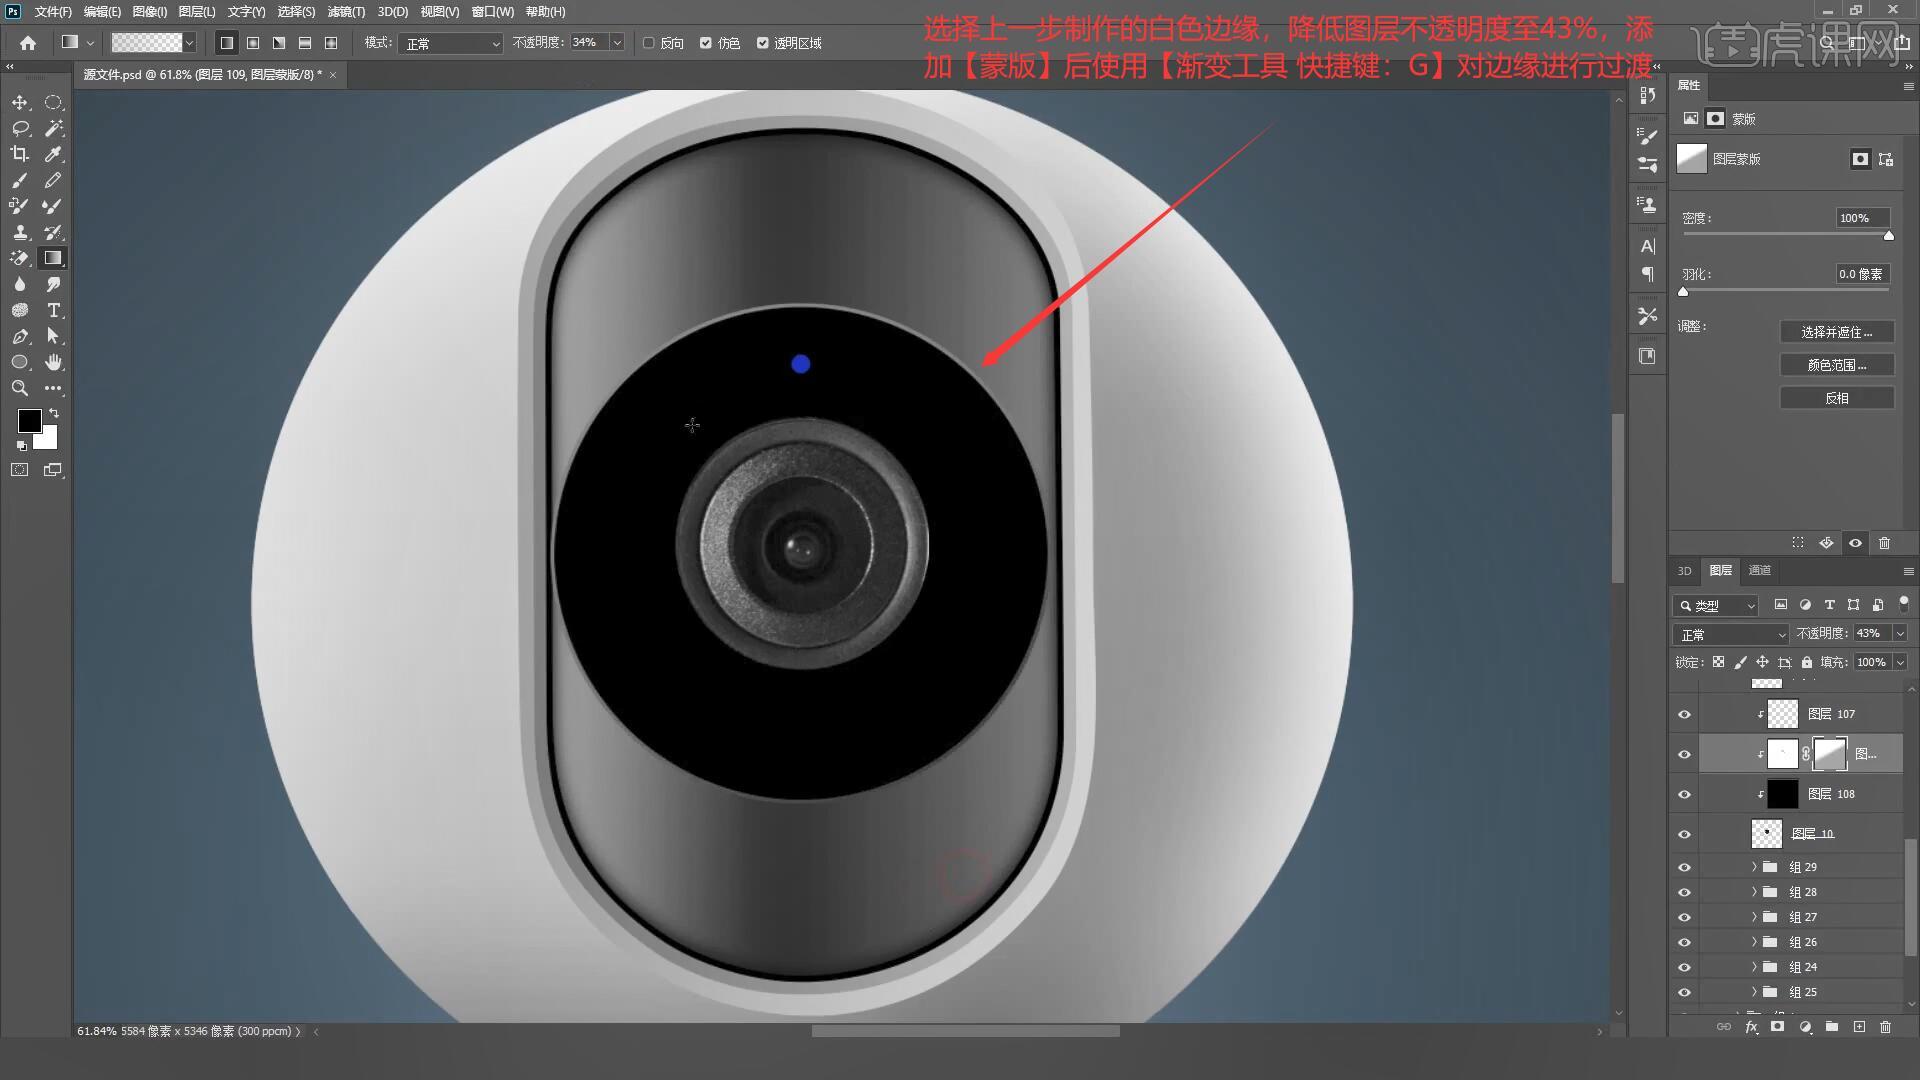Click the foreground black color swatch
Viewport: 1920px width, 1080px height.
click(x=29, y=421)
